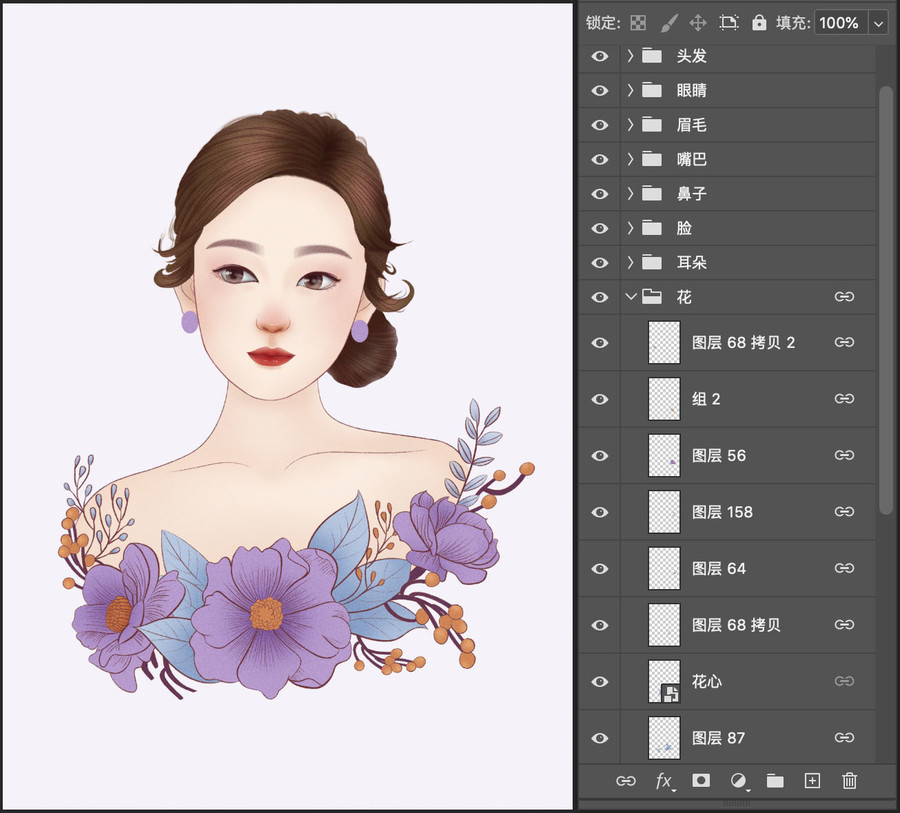Hide the 鼻子 group
The width and height of the screenshot is (900, 813).
click(x=600, y=194)
